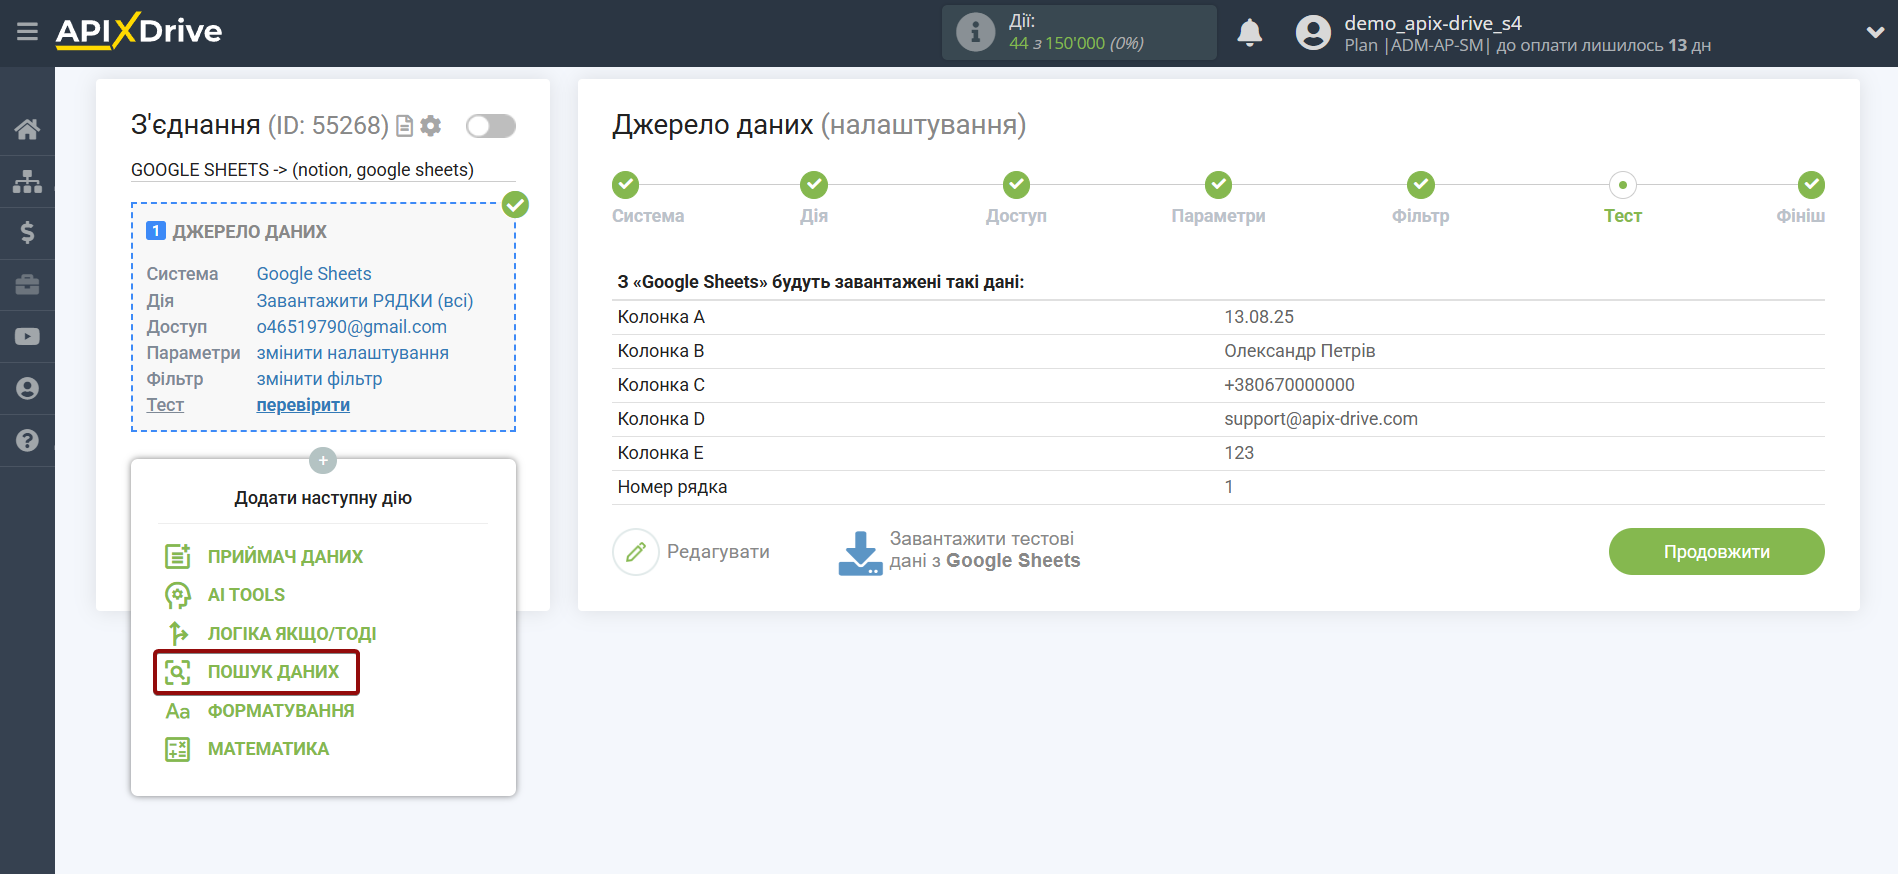Select ПРИЙМАЧ ДАНИХ option
The height and width of the screenshot is (874, 1898).
[285, 557]
